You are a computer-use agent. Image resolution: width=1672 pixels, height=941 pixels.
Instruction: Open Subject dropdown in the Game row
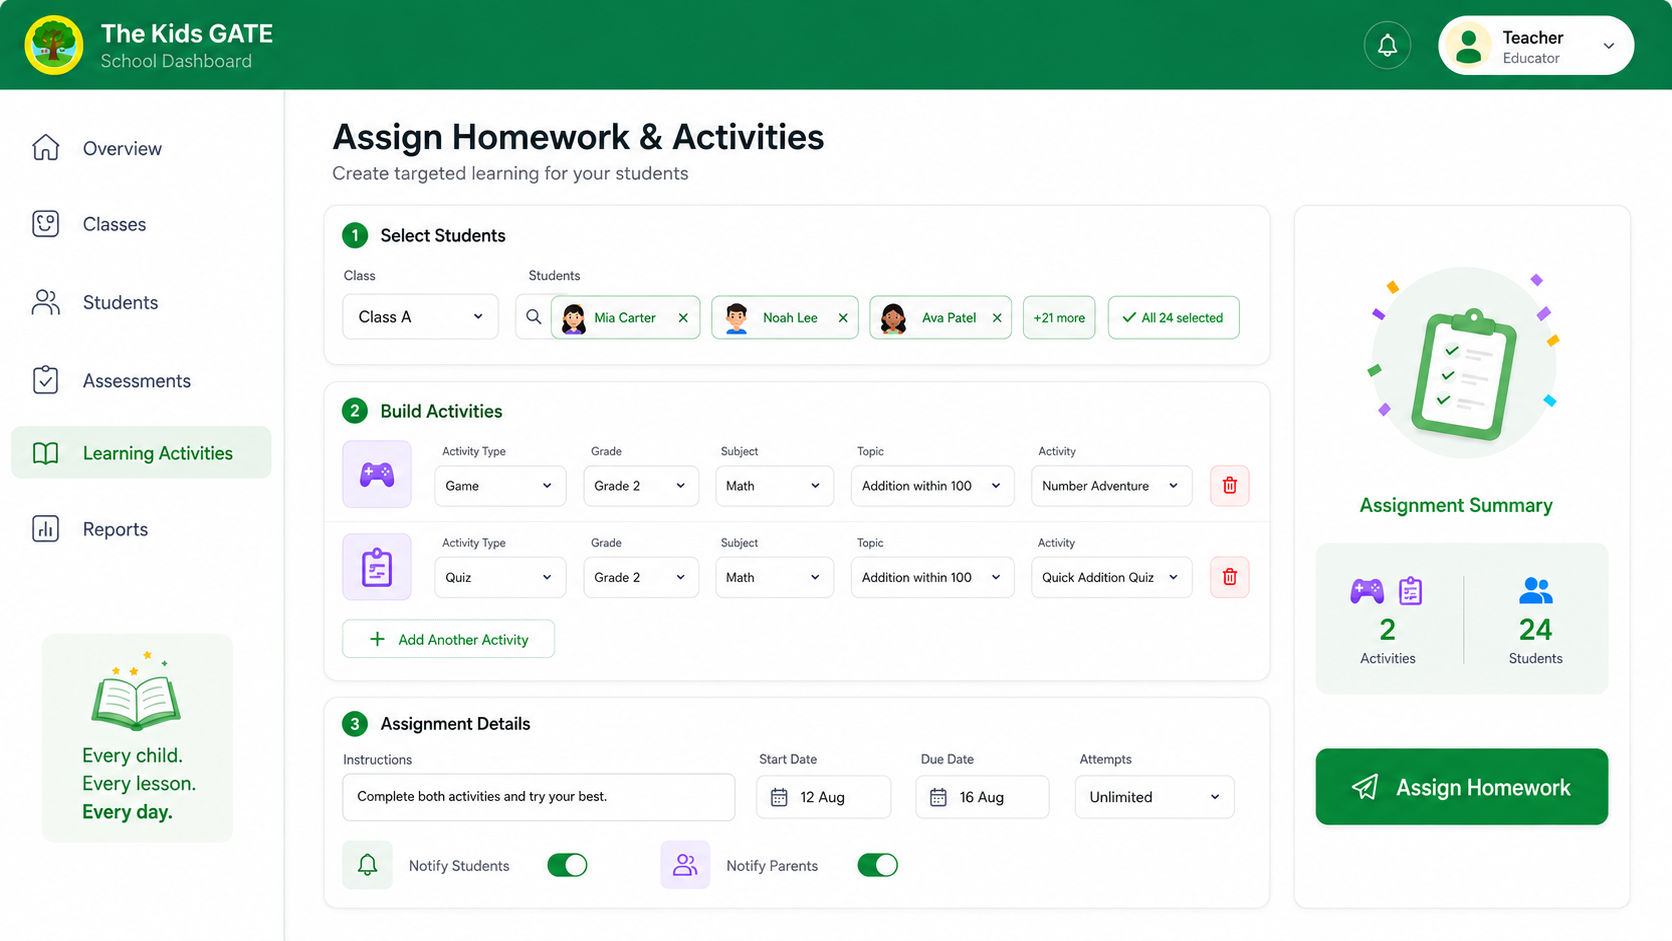(x=774, y=486)
